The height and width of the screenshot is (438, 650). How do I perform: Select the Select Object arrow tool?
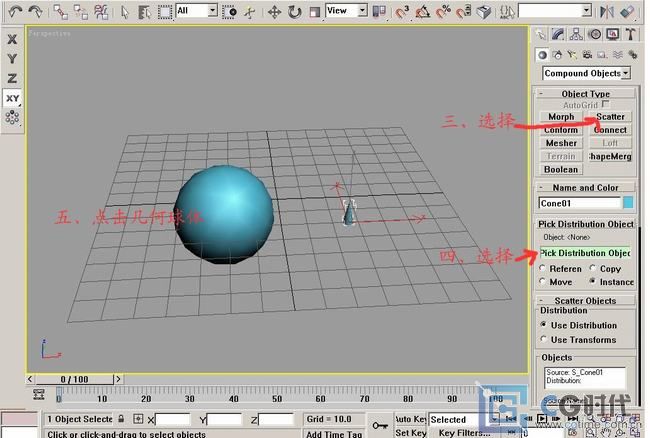pos(124,12)
